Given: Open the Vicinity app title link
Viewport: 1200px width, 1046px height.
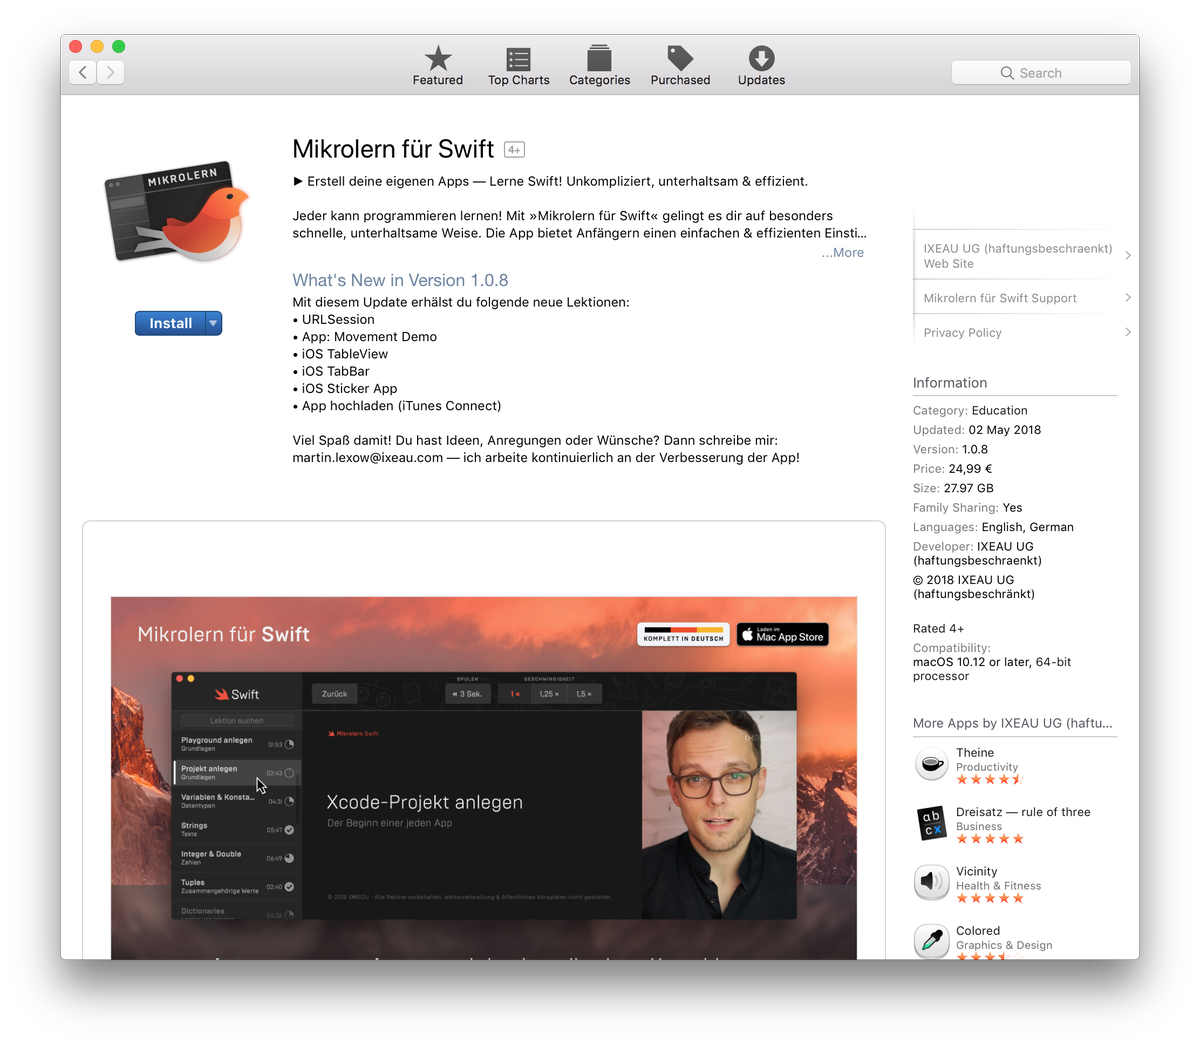Looking at the screenshot, I should click(976, 872).
